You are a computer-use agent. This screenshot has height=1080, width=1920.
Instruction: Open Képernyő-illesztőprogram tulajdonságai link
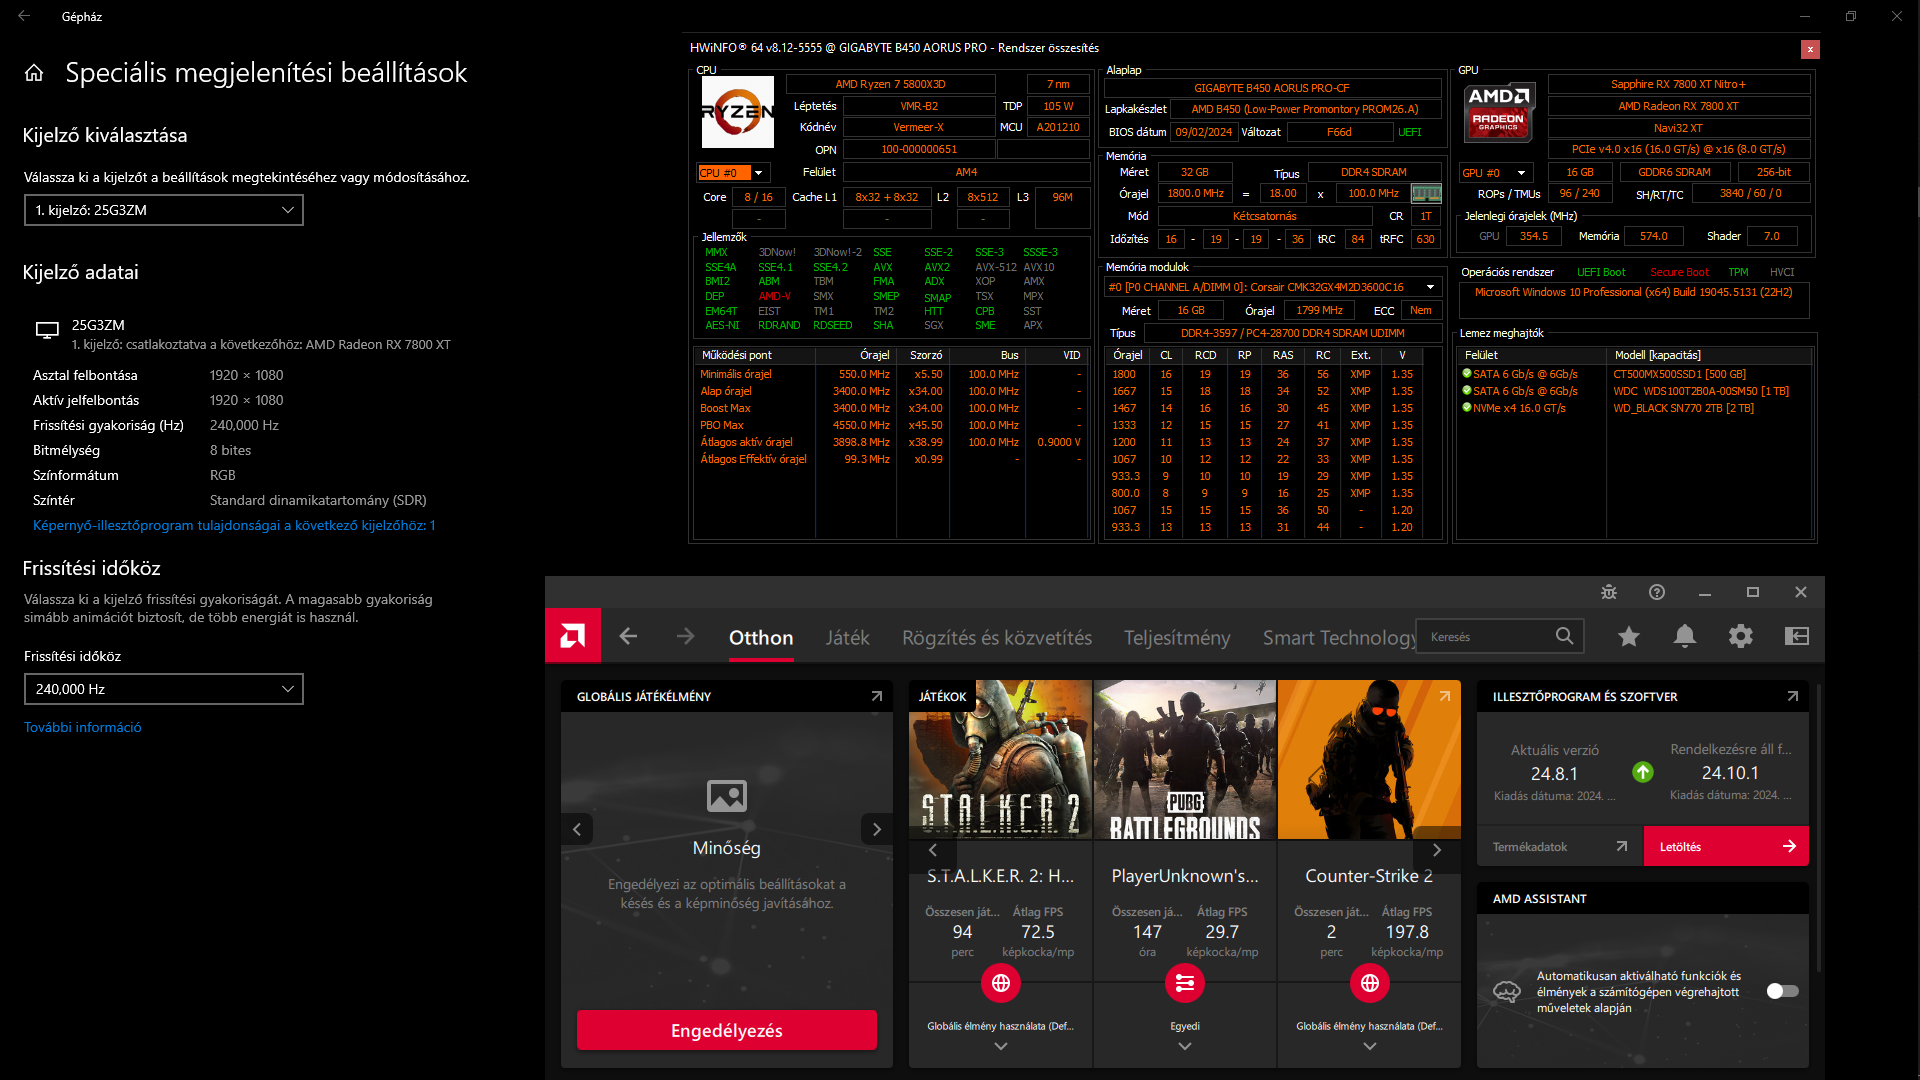[x=234, y=525]
